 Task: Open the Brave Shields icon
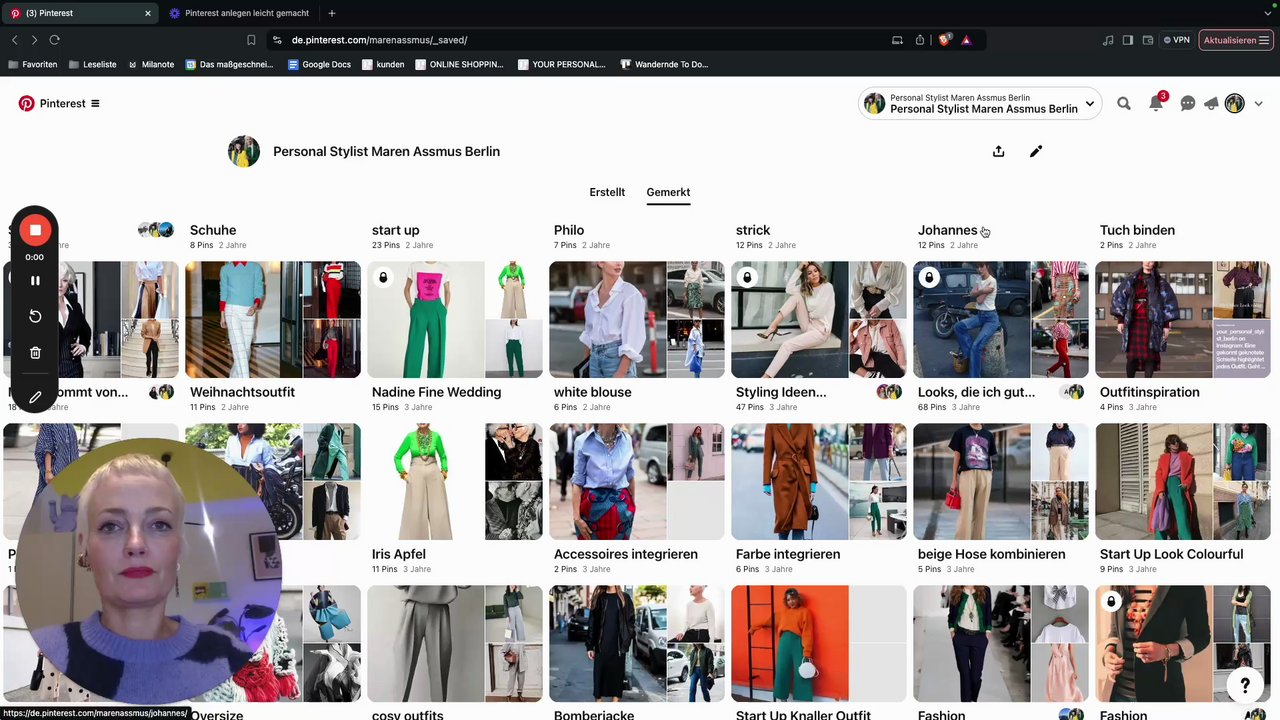pos(944,40)
